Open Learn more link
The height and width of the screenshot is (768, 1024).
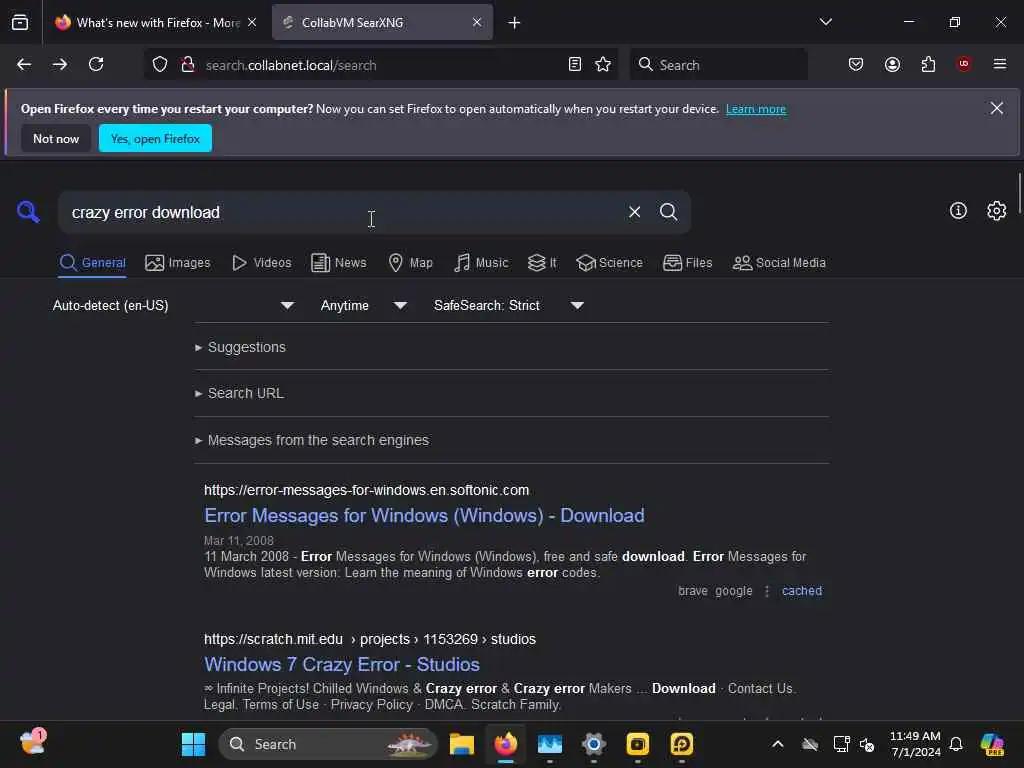(756, 109)
